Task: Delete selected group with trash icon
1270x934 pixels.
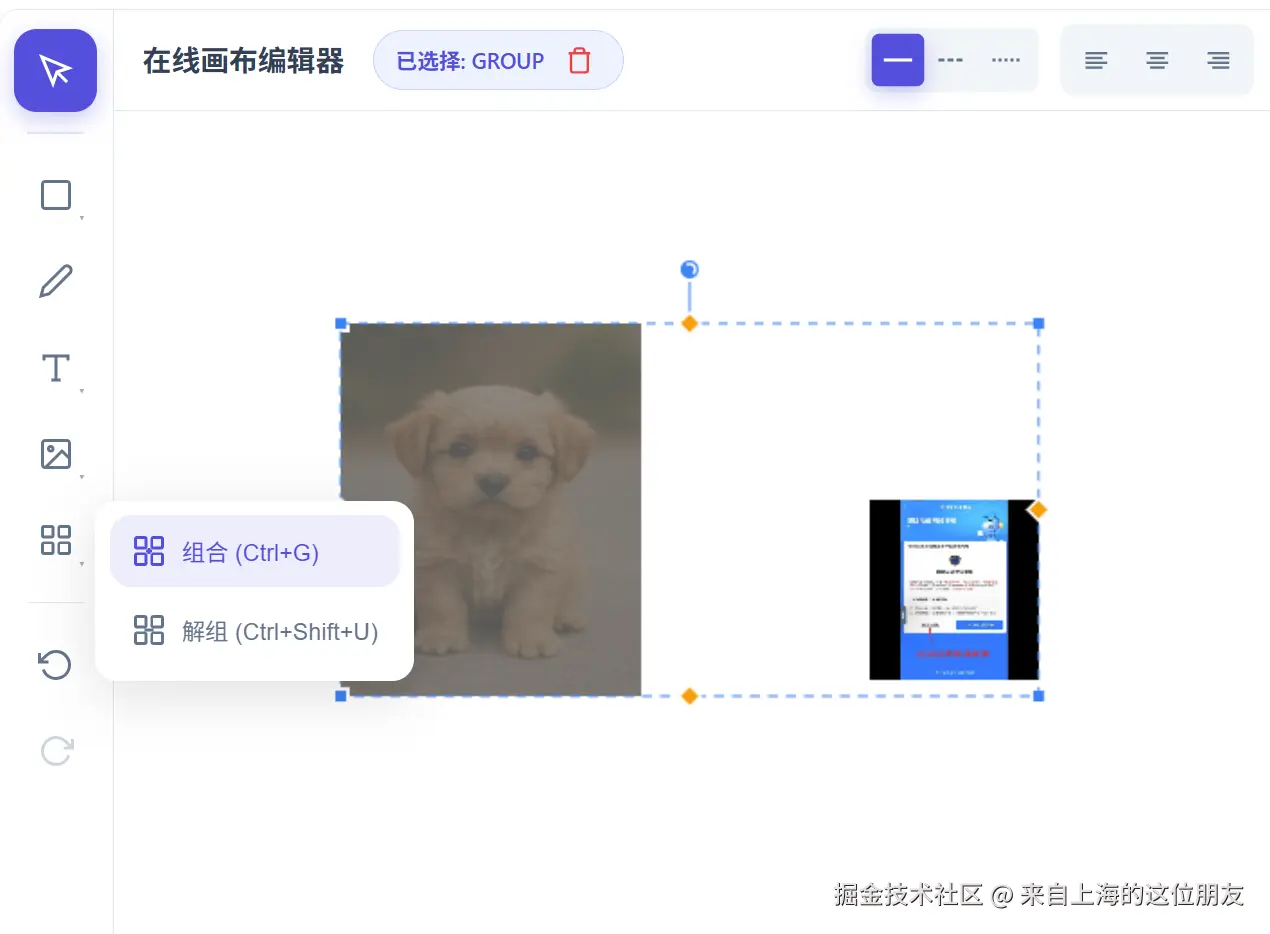Action: [x=579, y=61]
